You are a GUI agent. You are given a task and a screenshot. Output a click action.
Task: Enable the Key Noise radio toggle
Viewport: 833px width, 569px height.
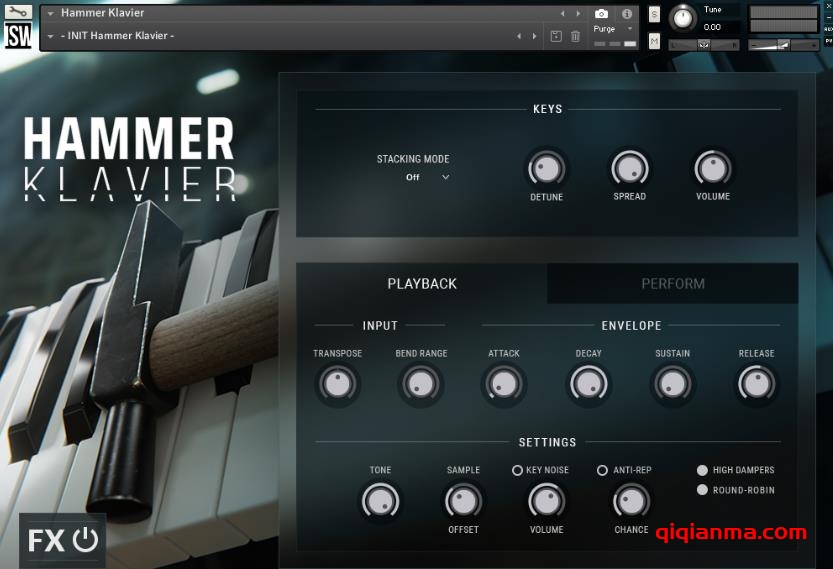point(517,470)
